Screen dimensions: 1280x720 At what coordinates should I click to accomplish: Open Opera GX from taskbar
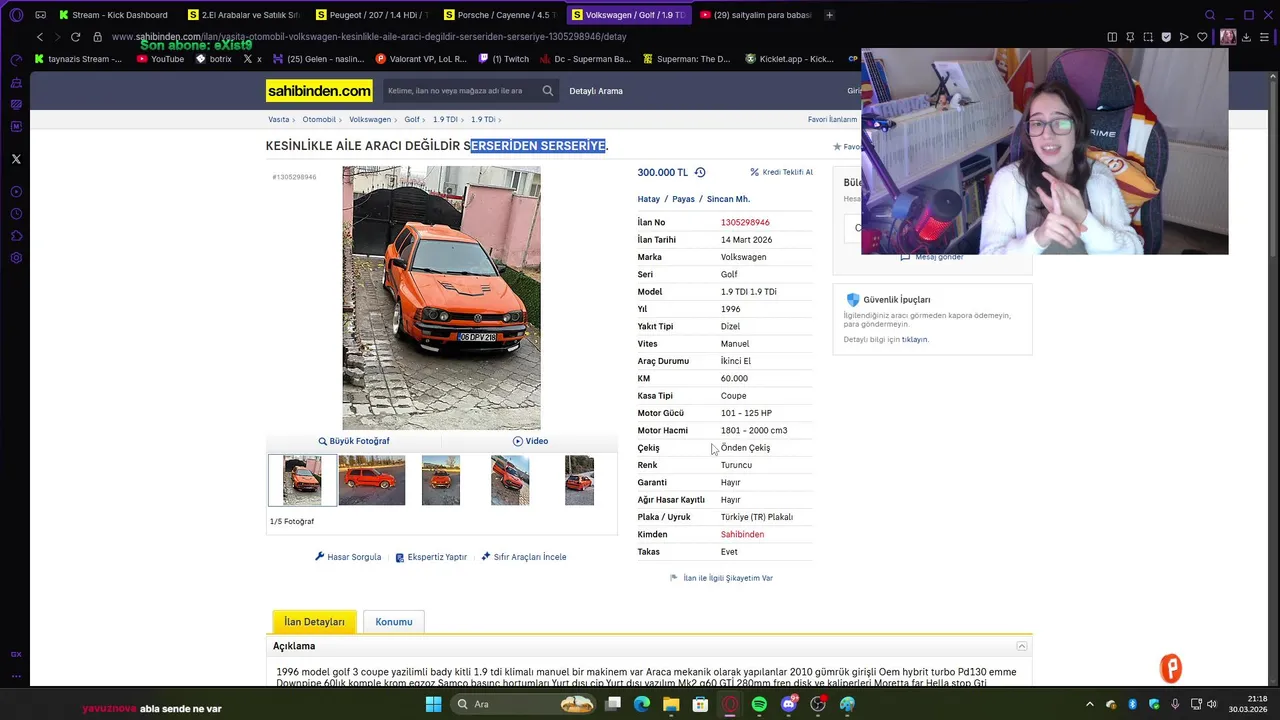coord(730,704)
